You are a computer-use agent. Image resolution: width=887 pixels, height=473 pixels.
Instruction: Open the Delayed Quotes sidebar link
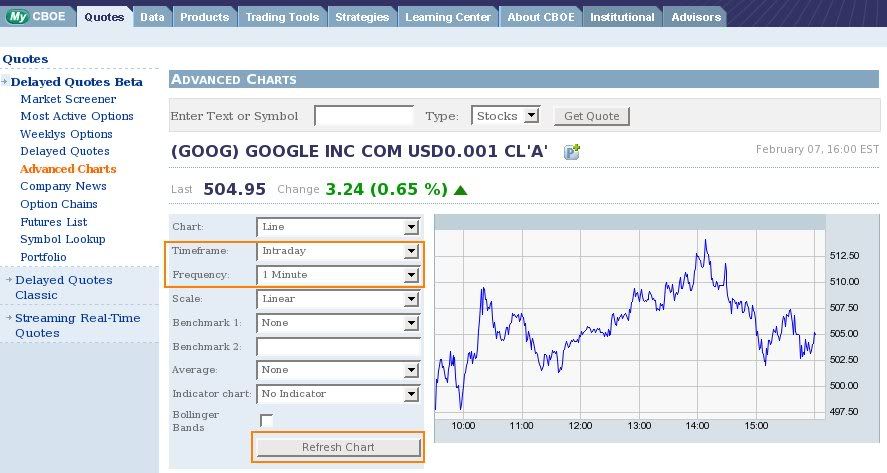pyautogui.click(x=65, y=151)
